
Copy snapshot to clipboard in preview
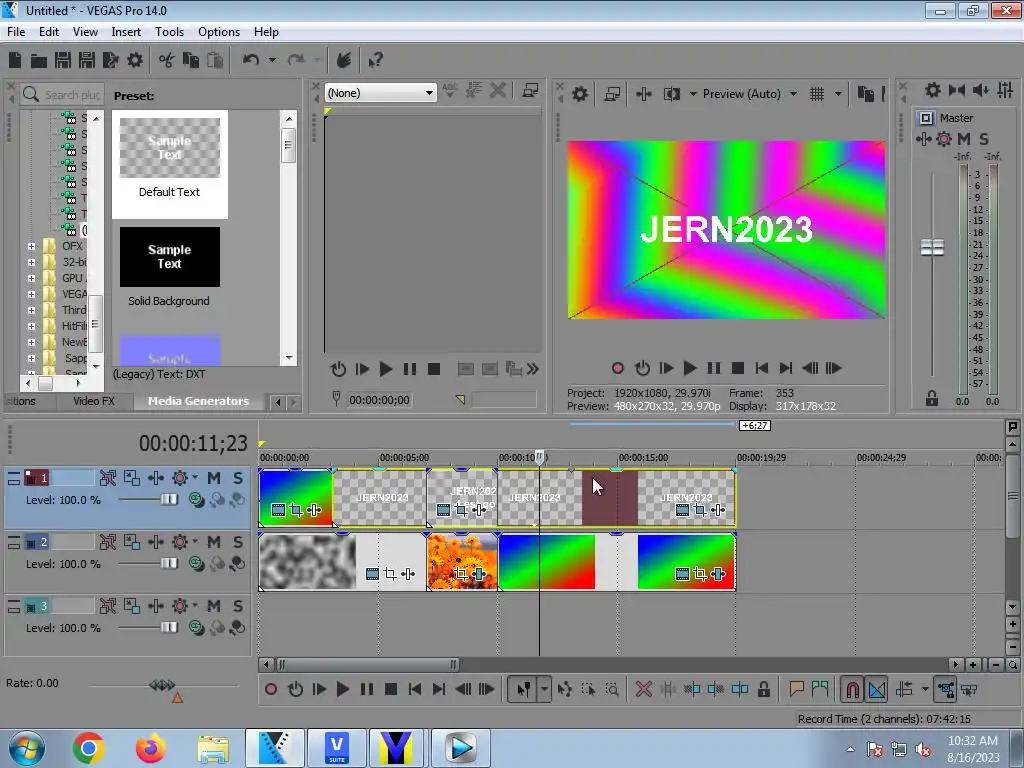tap(865, 94)
